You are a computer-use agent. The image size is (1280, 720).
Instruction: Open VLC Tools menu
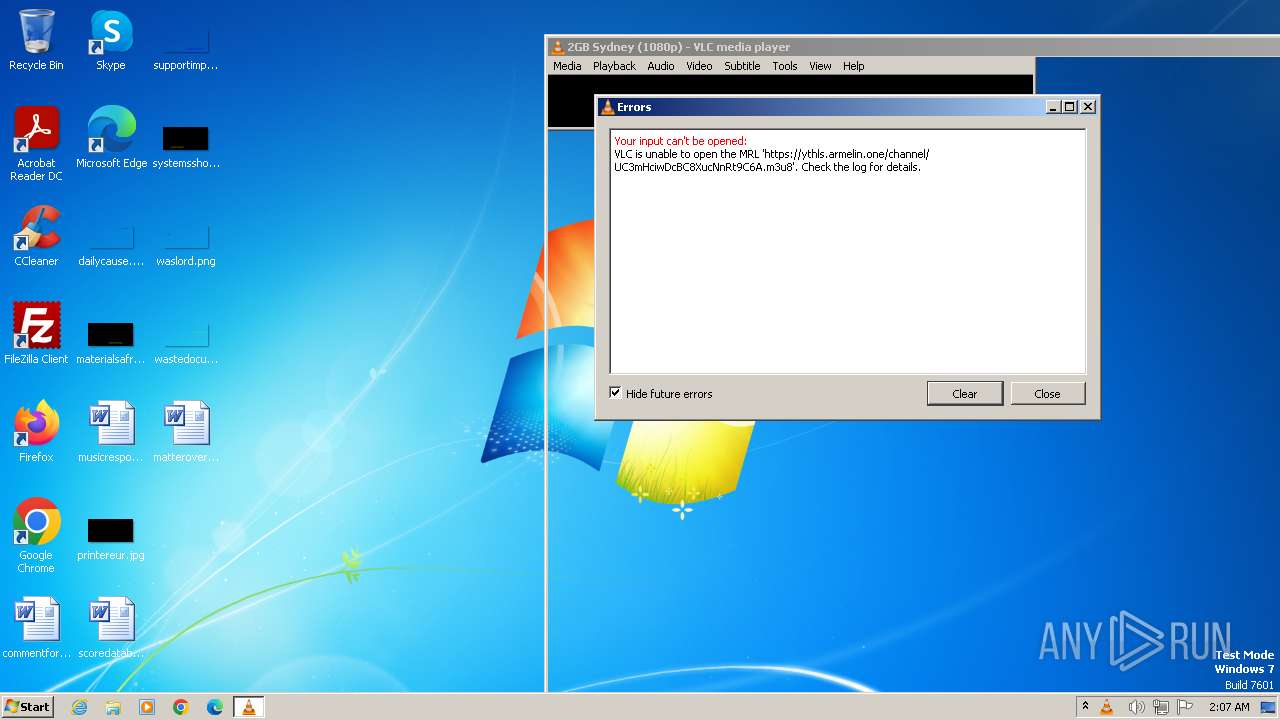pyautogui.click(x=785, y=66)
